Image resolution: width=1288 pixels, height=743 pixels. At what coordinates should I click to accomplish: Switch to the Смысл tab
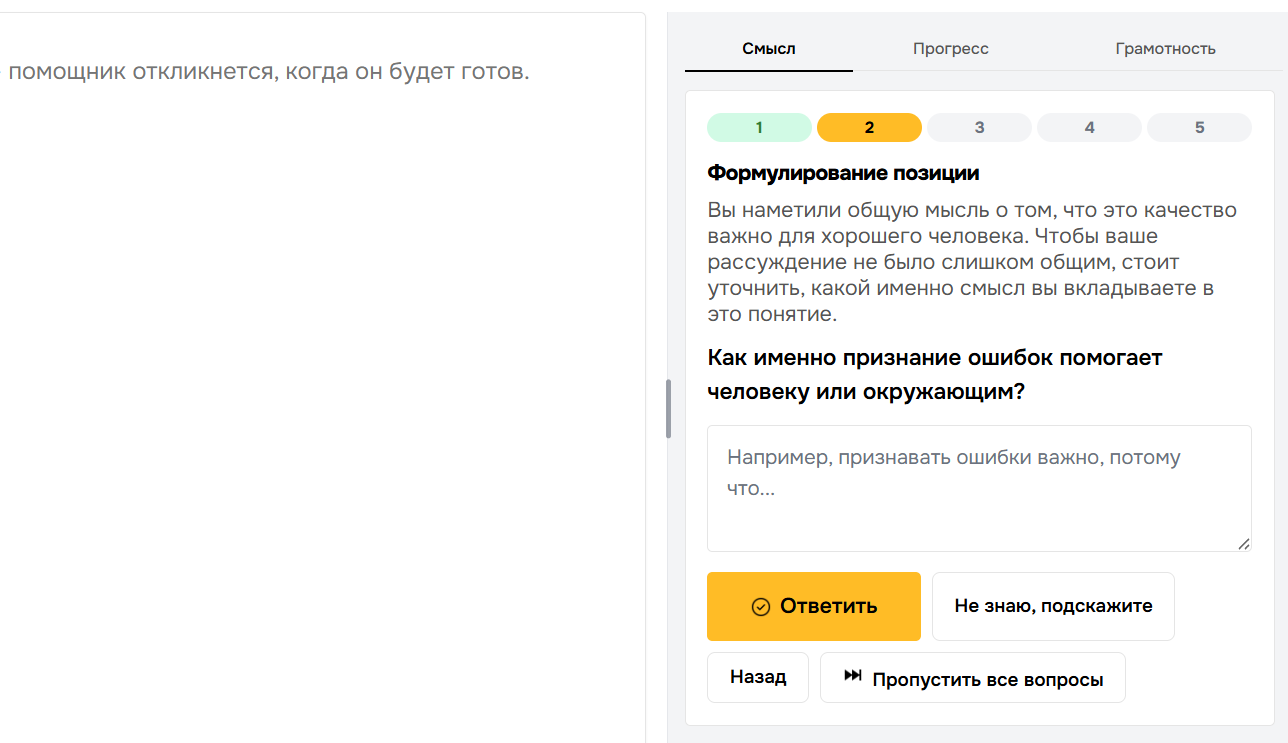(x=769, y=48)
